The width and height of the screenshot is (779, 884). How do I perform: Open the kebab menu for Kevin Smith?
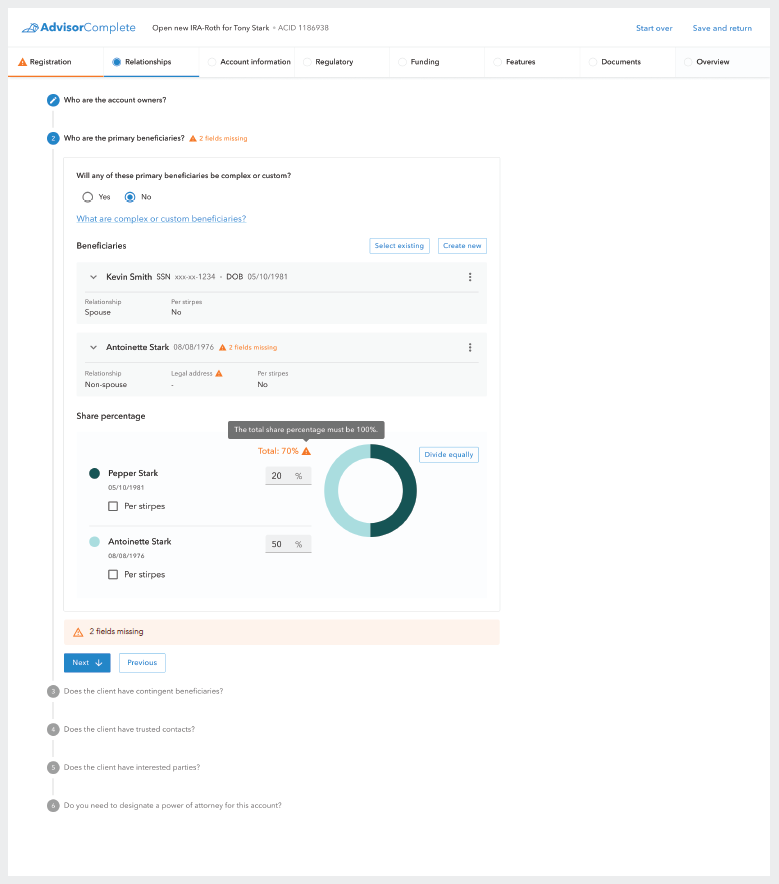[x=470, y=277]
